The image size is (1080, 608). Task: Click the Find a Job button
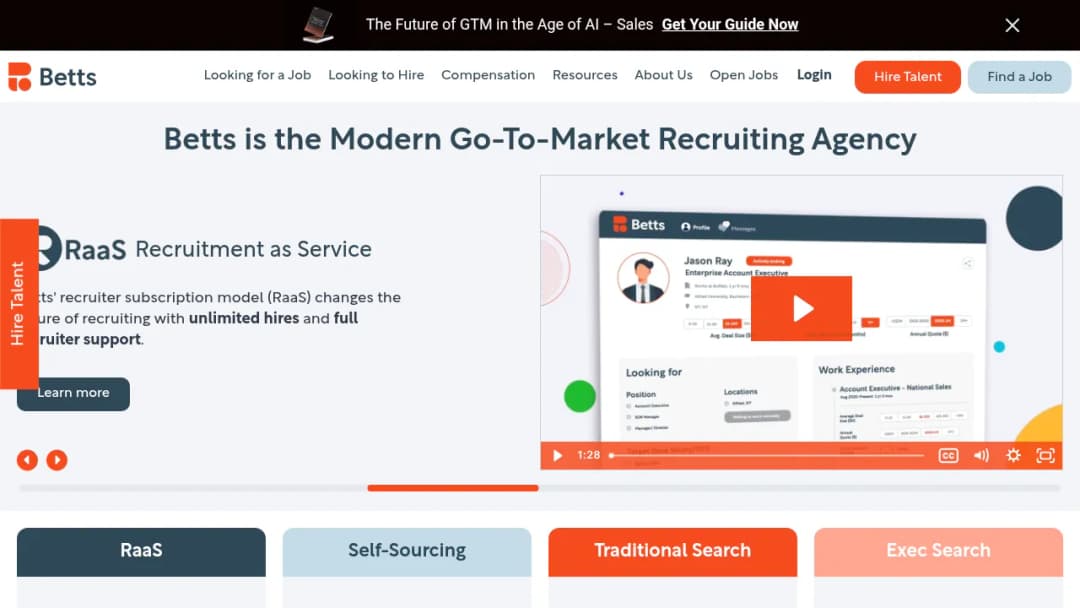[x=1019, y=76]
